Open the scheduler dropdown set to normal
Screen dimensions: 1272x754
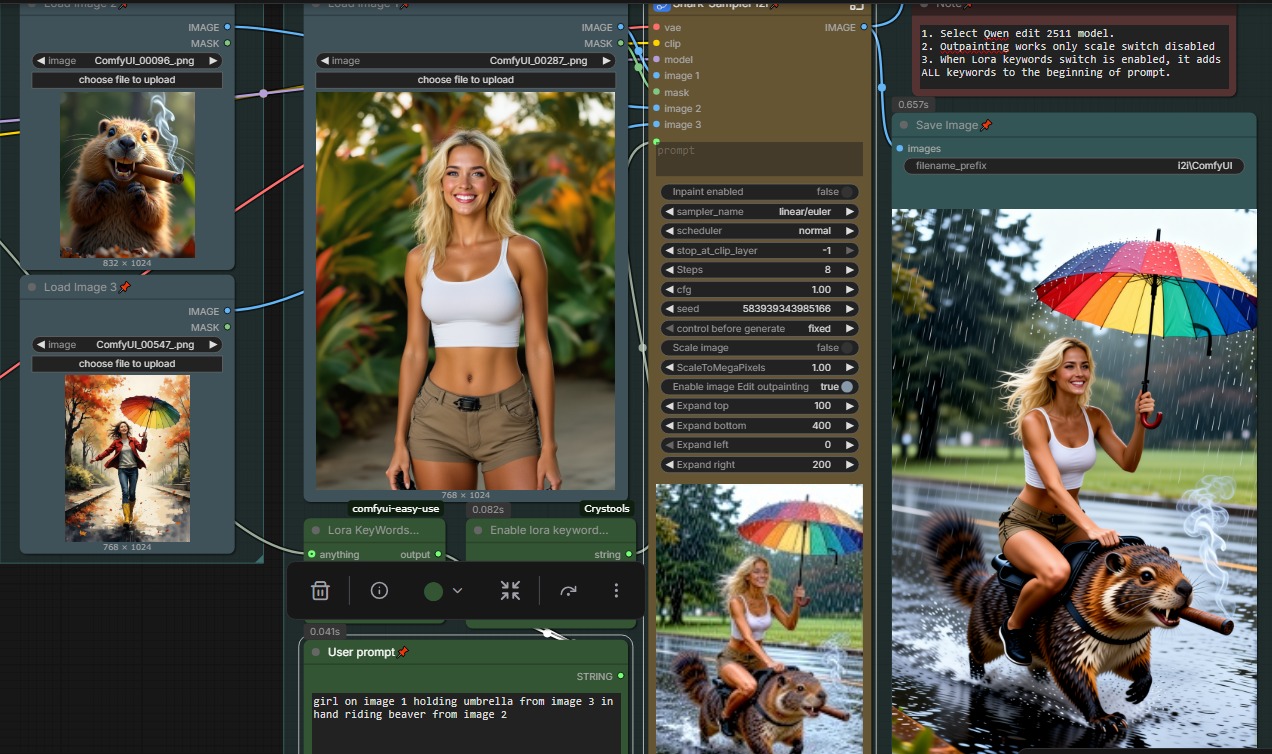pos(759,231)
